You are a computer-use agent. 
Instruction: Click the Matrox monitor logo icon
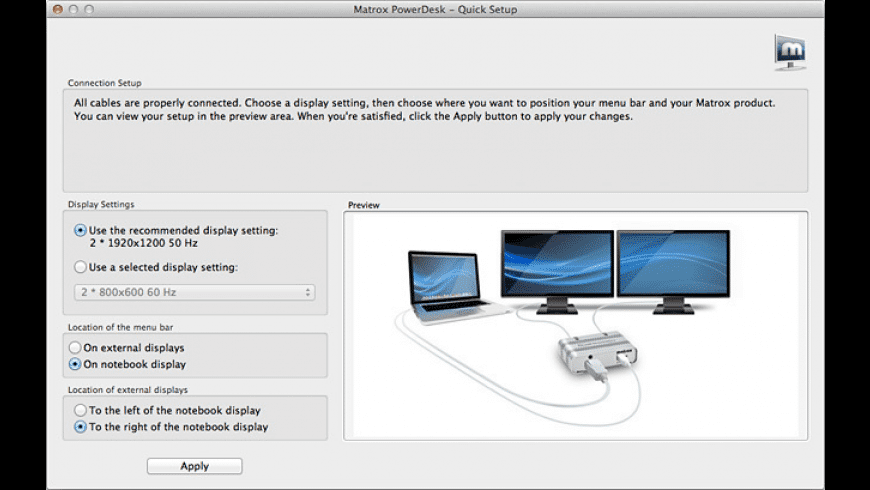point(790,52)
